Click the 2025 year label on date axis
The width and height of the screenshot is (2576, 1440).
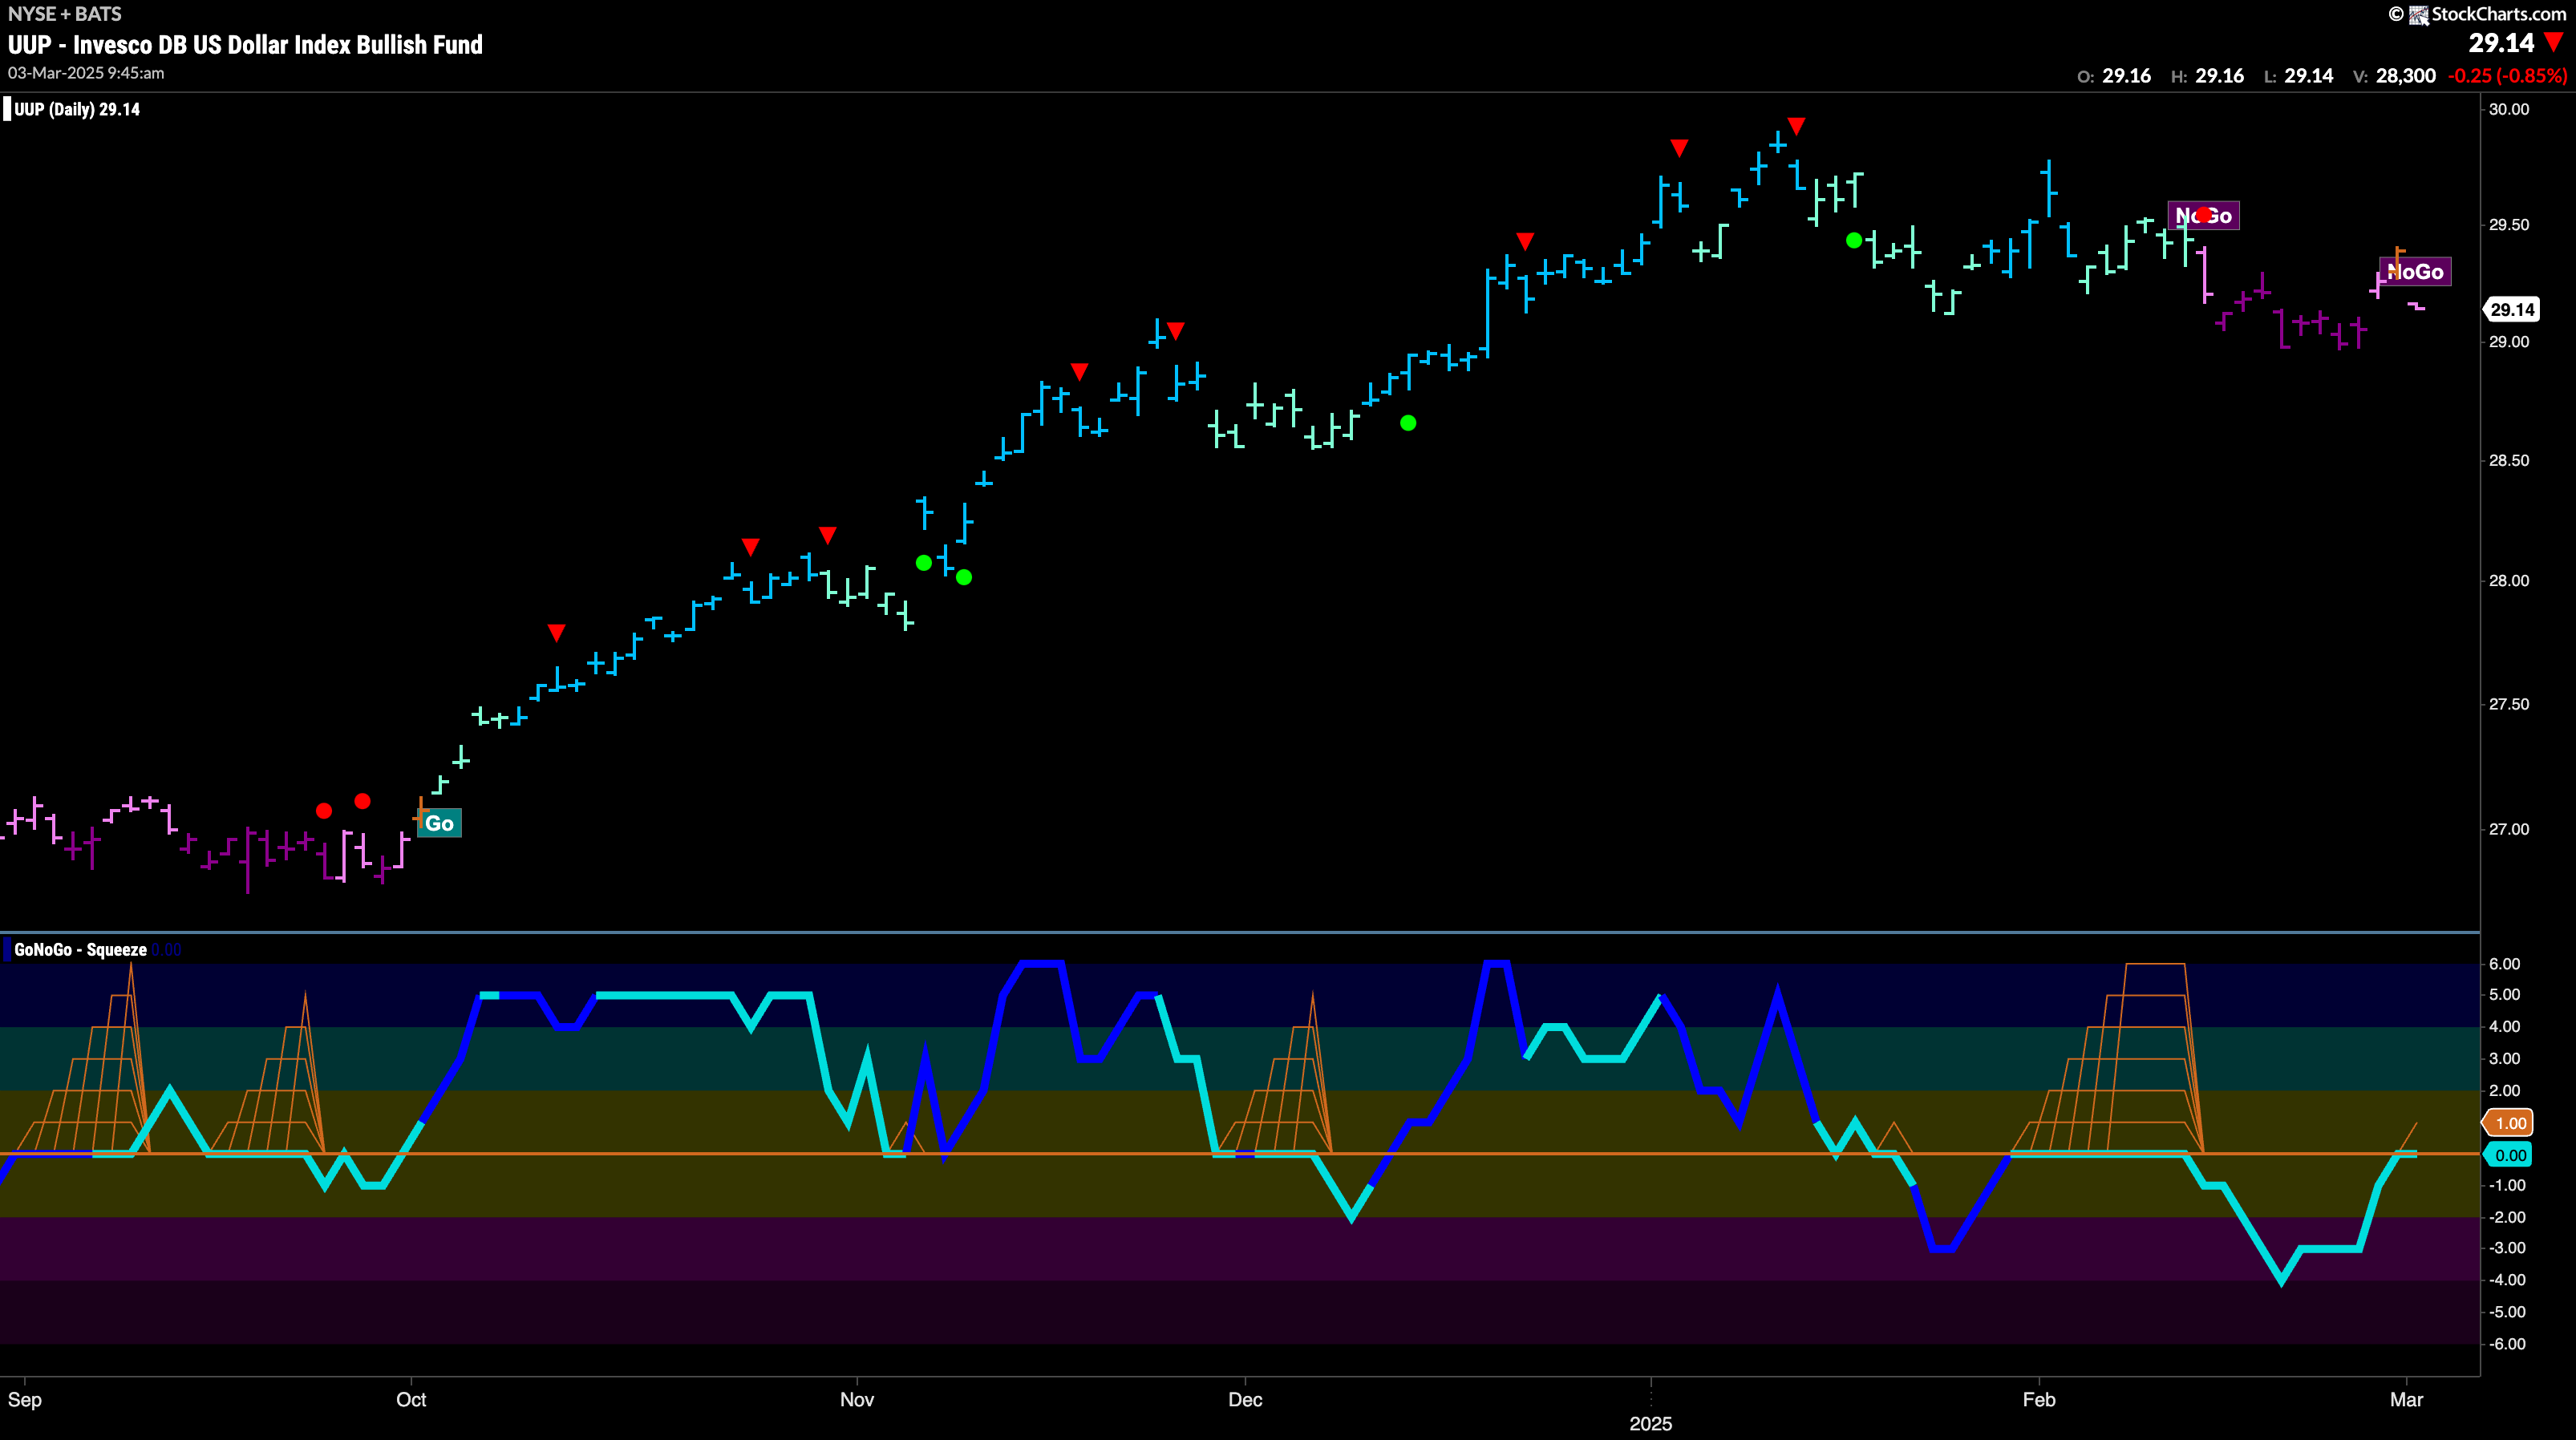[1651, 1423]
